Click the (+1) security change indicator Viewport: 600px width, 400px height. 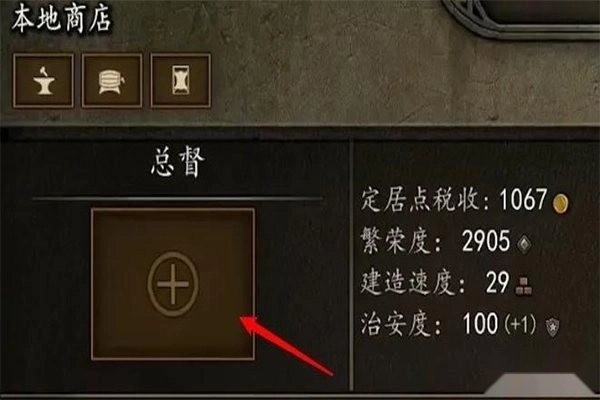[x=521, y=325]
